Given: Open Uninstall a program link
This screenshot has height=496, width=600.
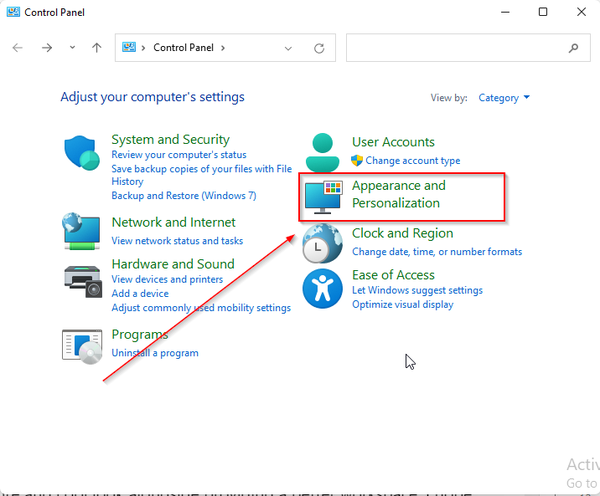Looking at the screenshot, I should pos(155,353).
